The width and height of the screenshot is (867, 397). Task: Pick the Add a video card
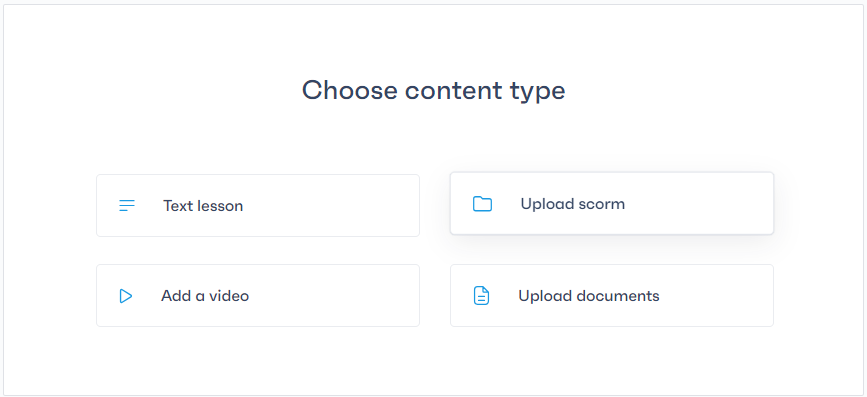(258, 295)
